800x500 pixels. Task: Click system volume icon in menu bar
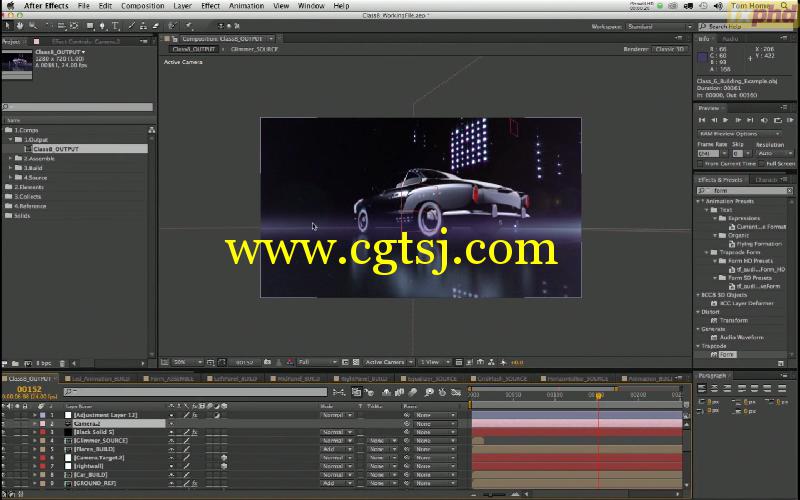(718, 6)
